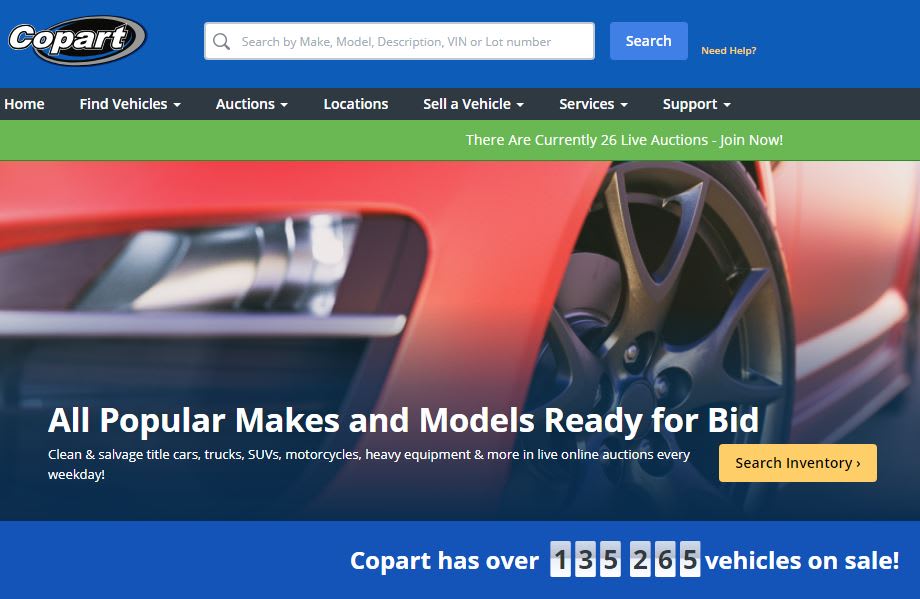Viewport: 920px width, 599px height.
Task: Click the vehicles on sale counter digits
Action: click(625, 559)
